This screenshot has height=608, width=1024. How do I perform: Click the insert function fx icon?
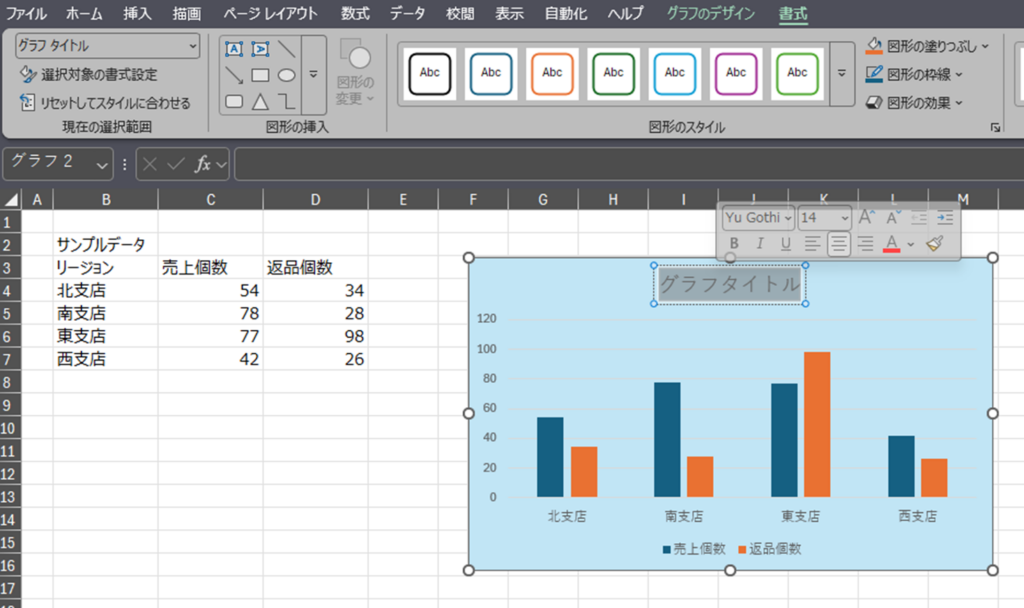tap(202, 164)
